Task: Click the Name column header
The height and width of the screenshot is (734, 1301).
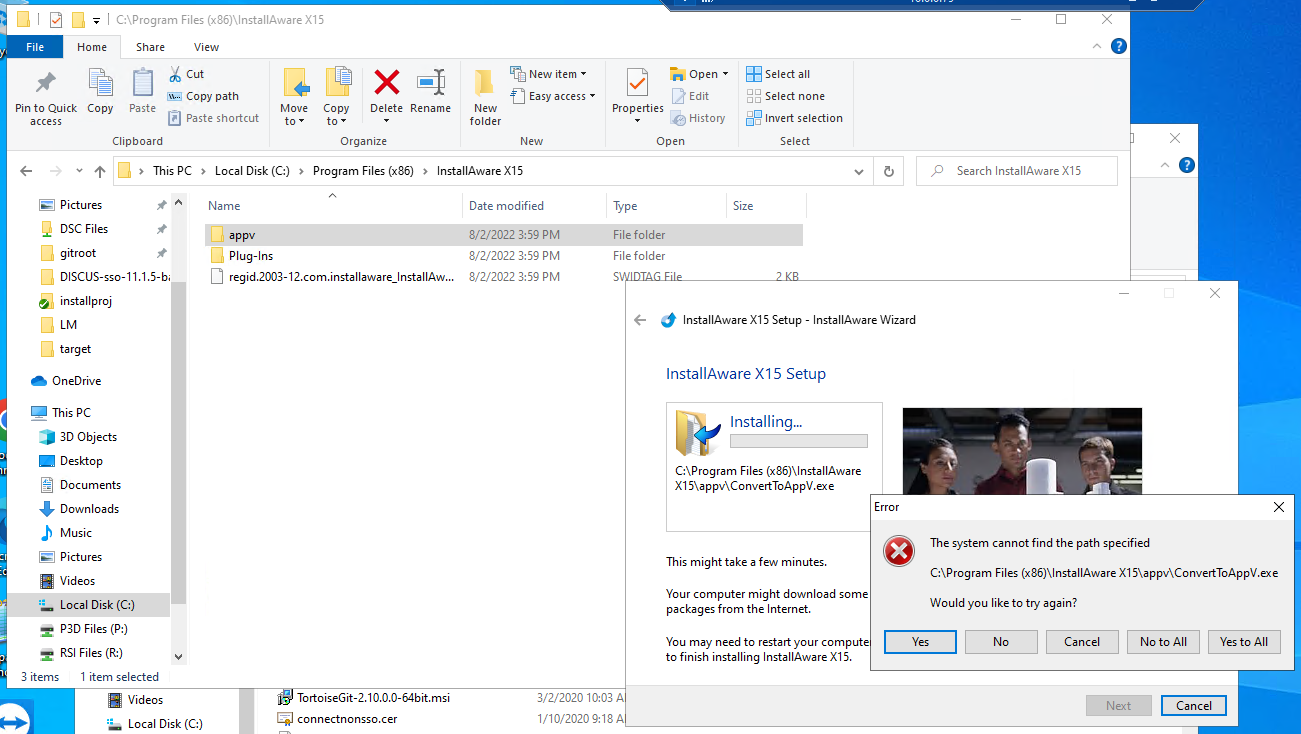Action: click(334, 206)
